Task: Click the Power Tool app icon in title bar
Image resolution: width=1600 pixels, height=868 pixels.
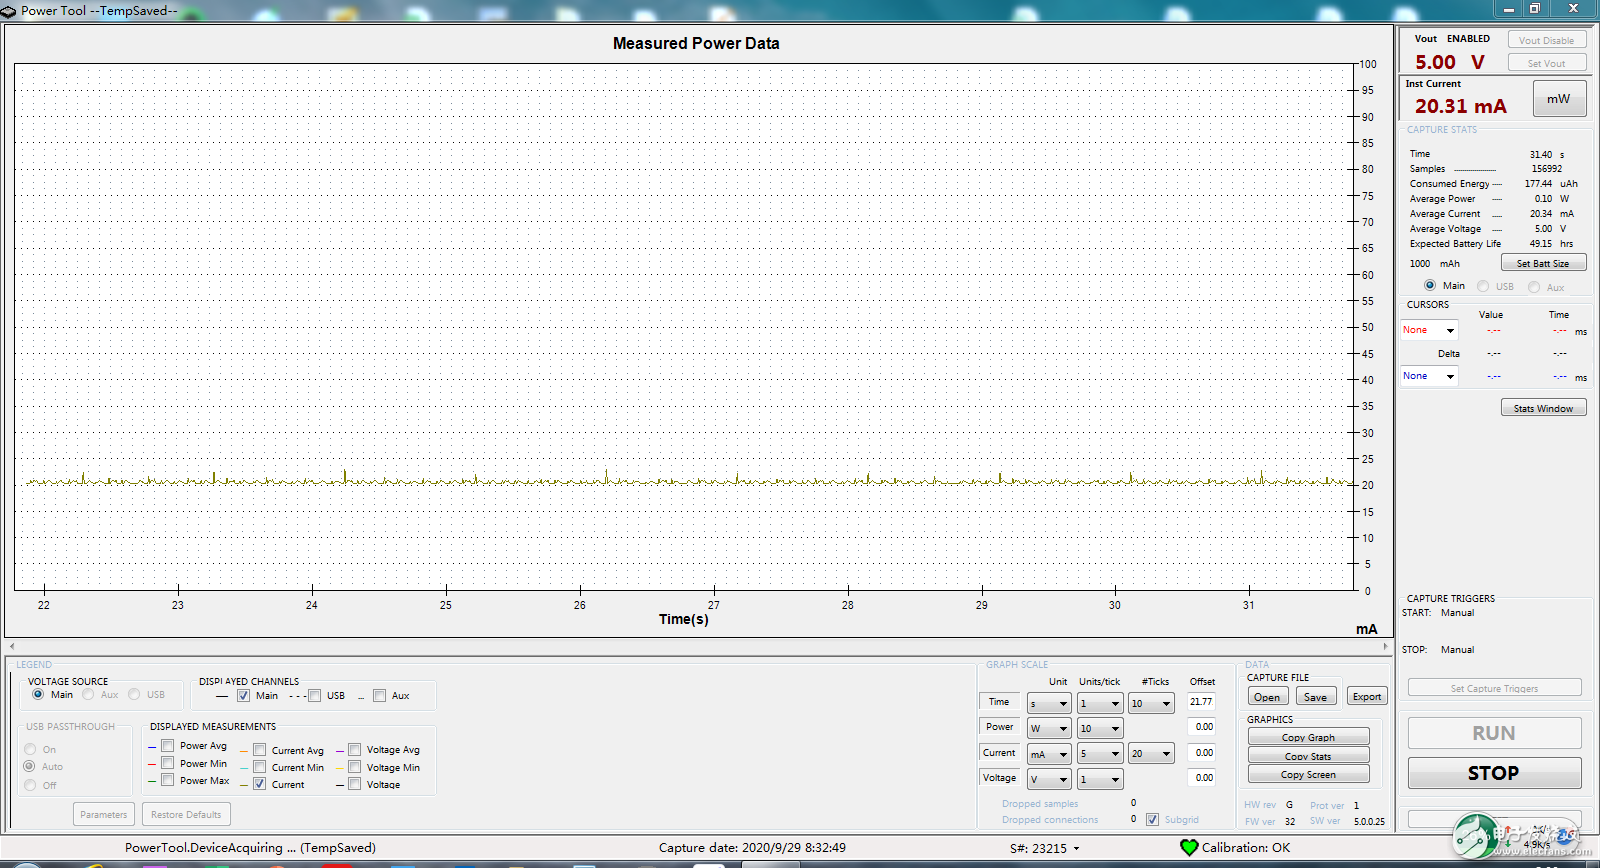Action: (9, 11)
